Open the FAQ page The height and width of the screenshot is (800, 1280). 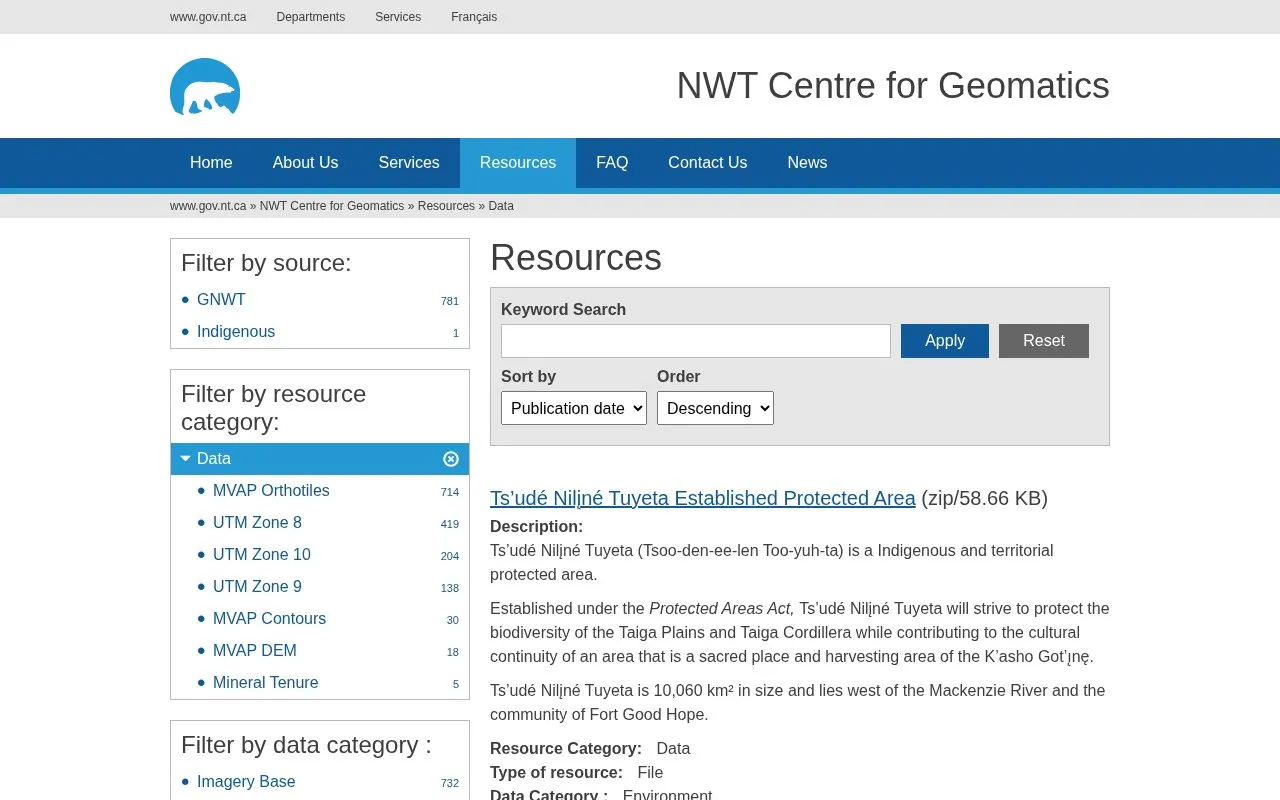(612, 163)
